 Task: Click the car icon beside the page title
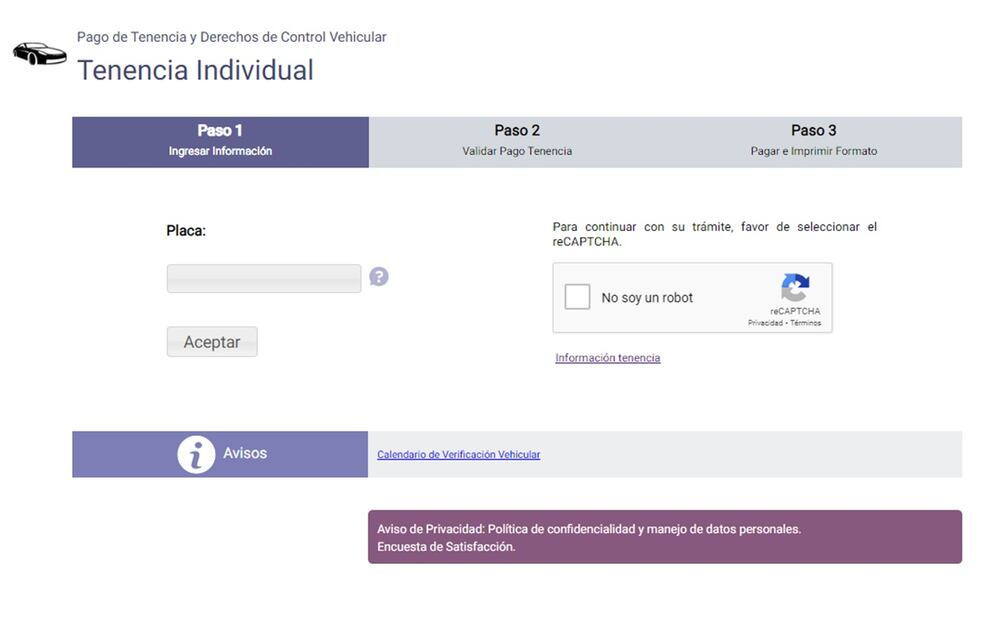pyautogui.click(x=39, y=53)
